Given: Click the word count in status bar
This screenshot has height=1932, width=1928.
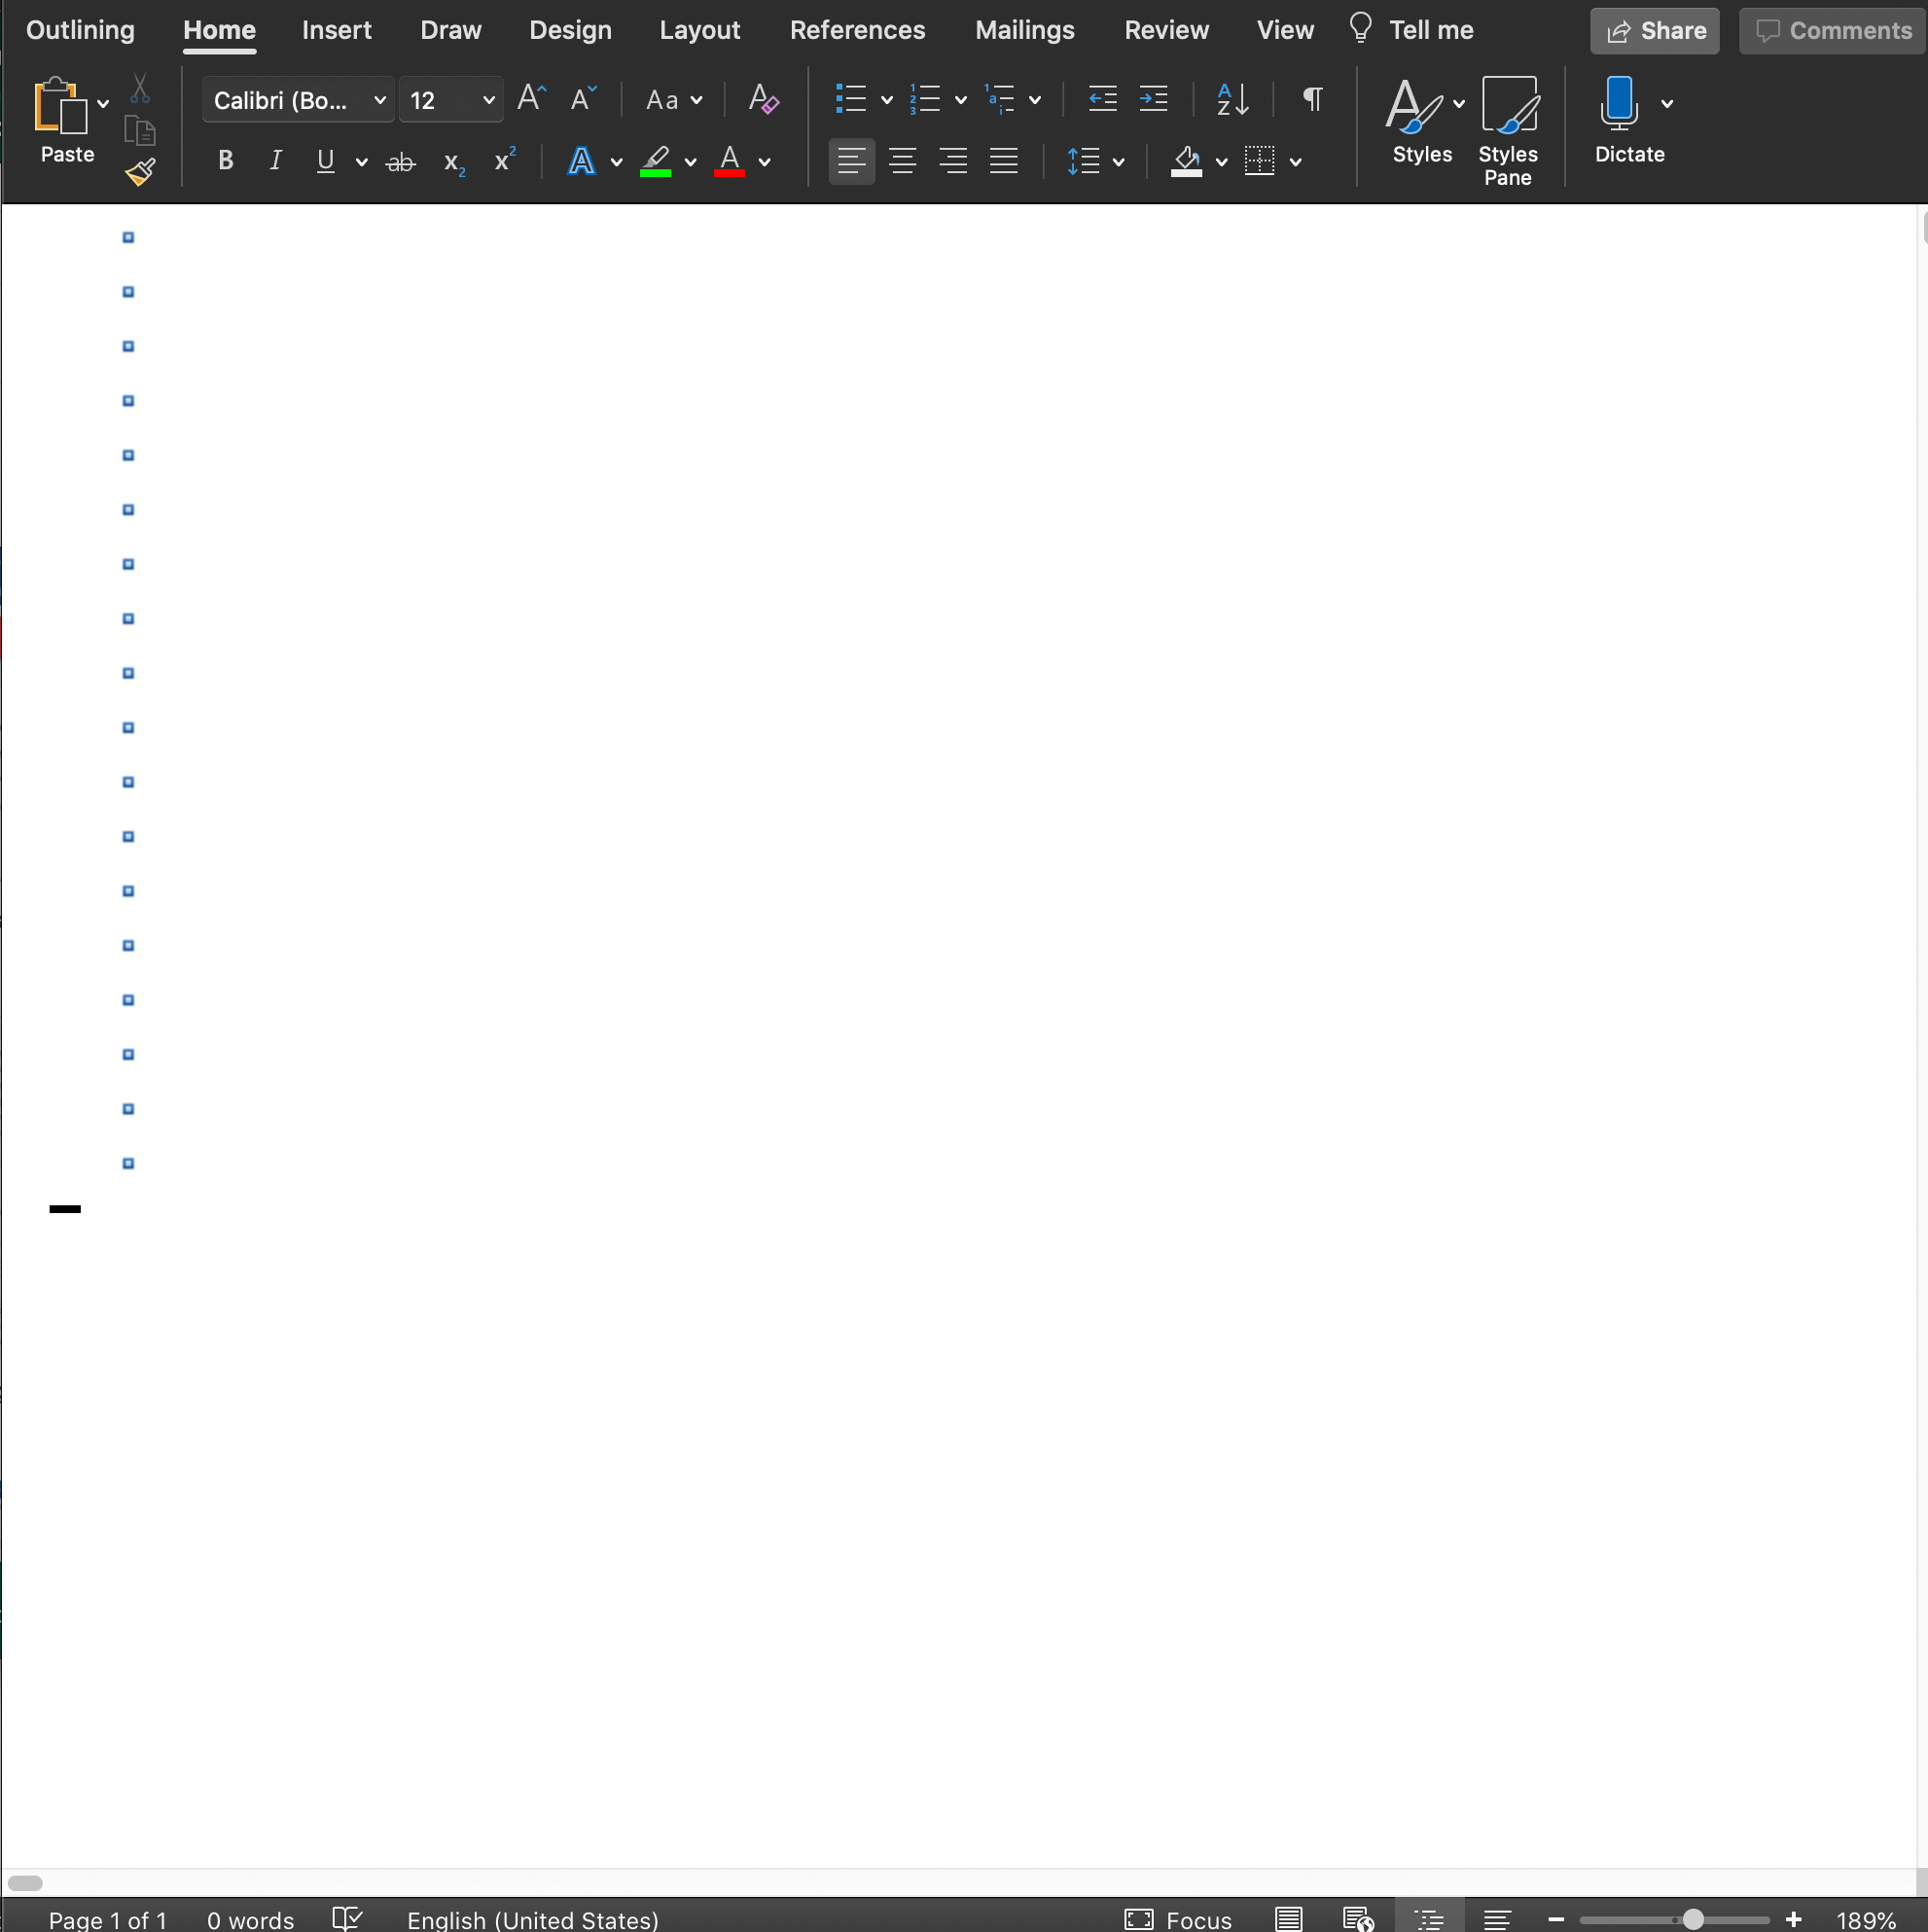Looking at the screenshot, I should pos(250,1917).
